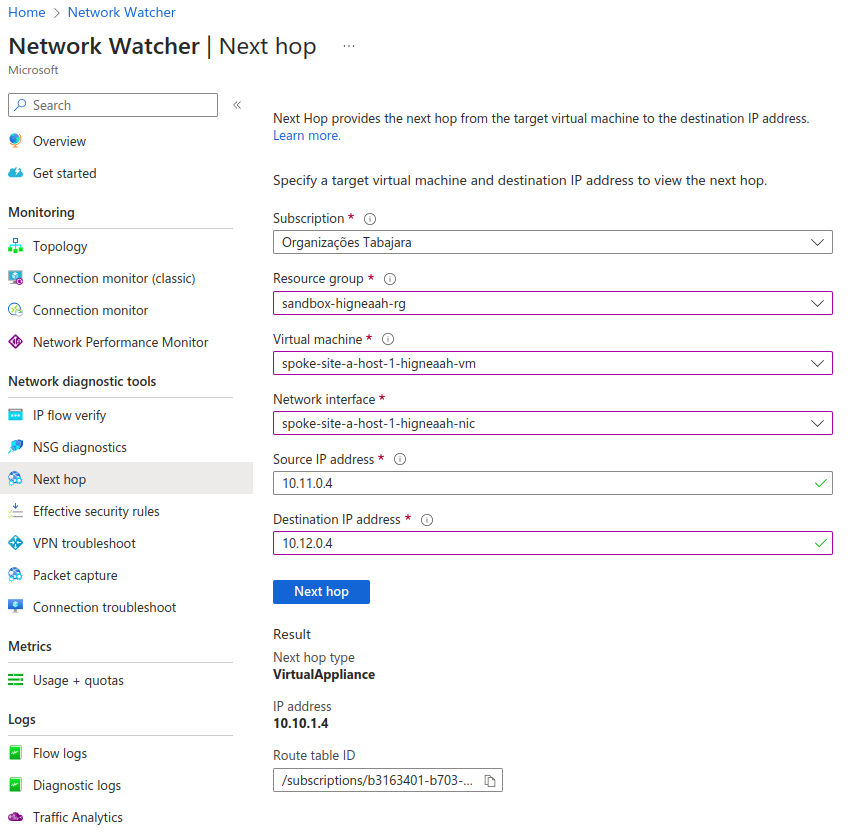Click the Connection monitor icon
This screenshot has height=839, width=853.
point(15,310)
